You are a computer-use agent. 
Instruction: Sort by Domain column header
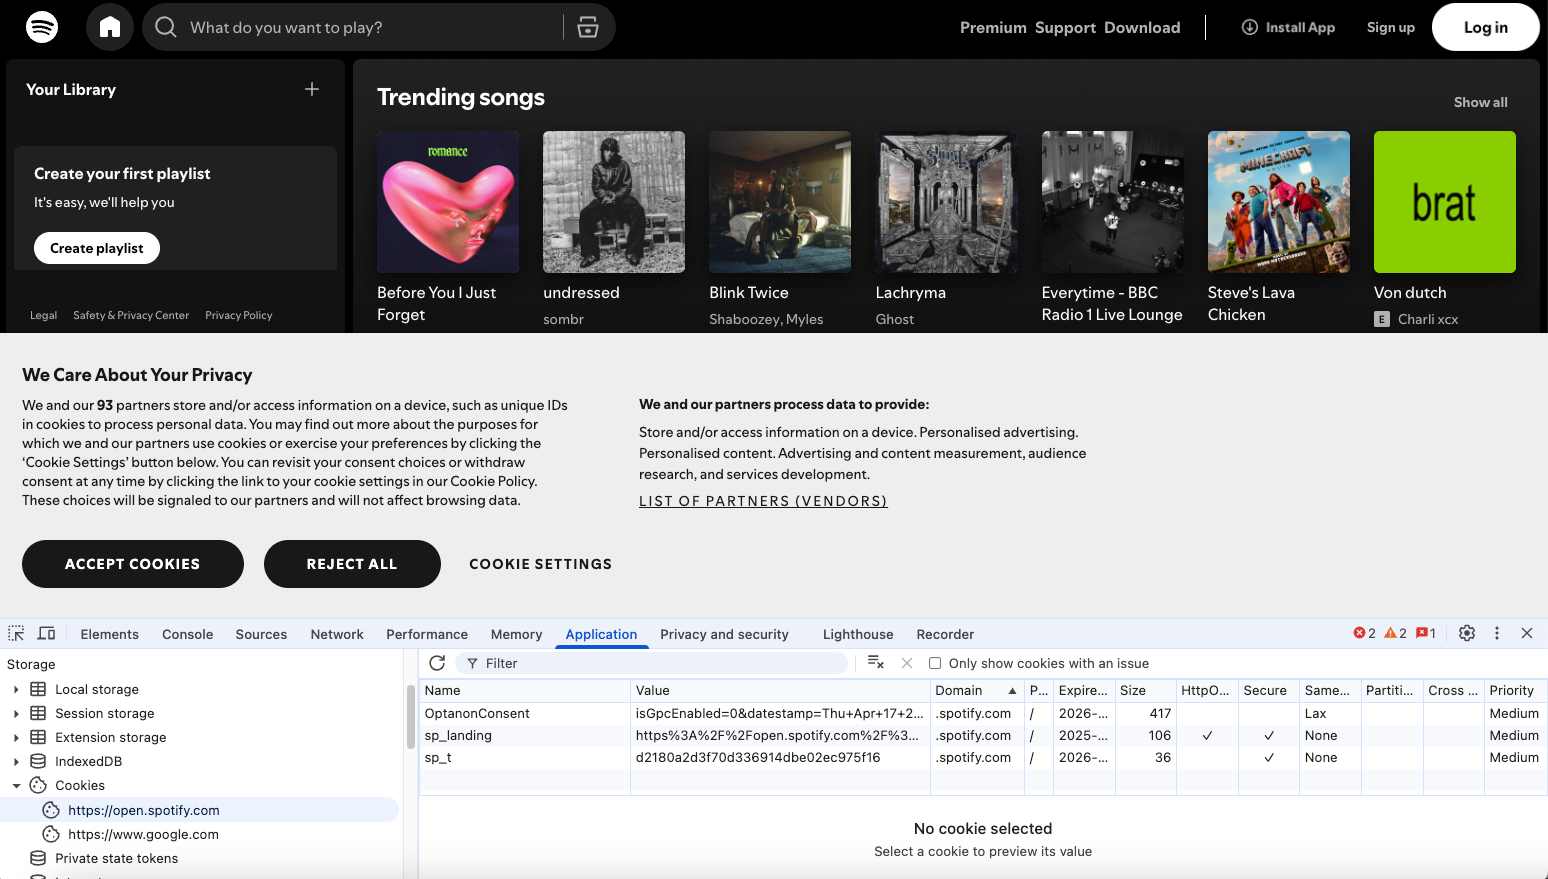(977, 690)
